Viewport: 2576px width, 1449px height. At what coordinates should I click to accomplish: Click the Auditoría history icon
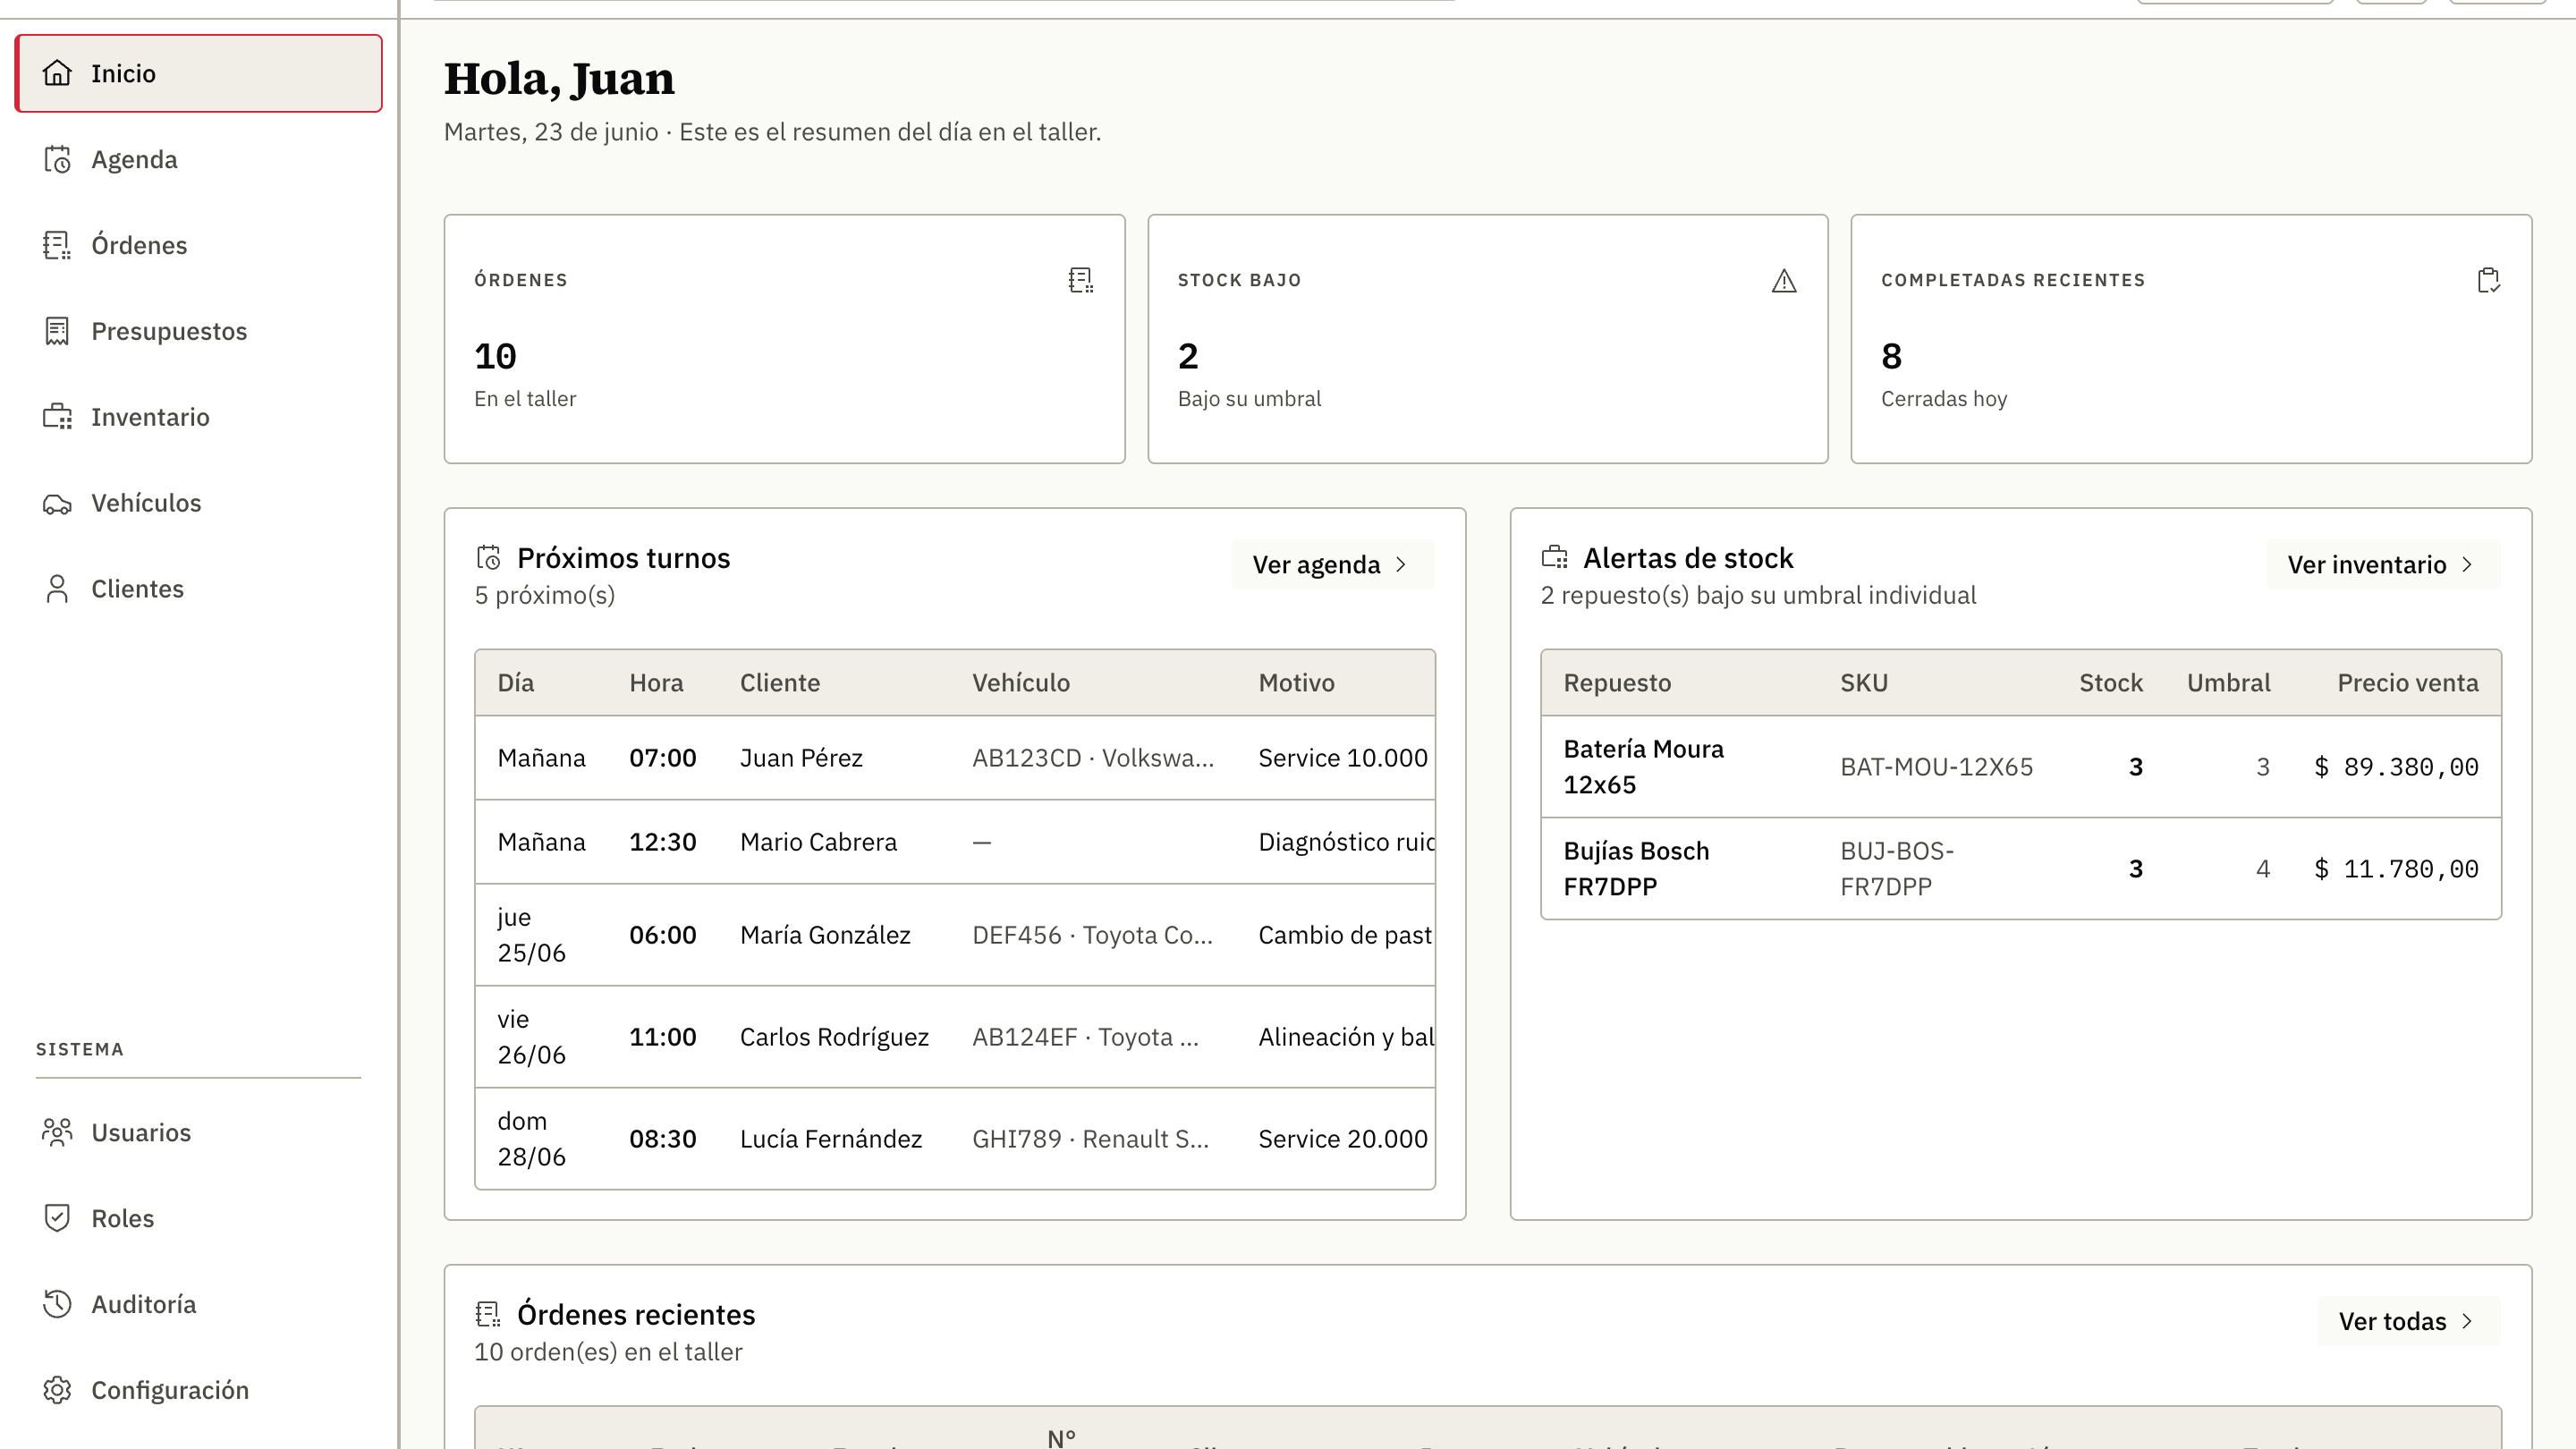pos(57,1304)
